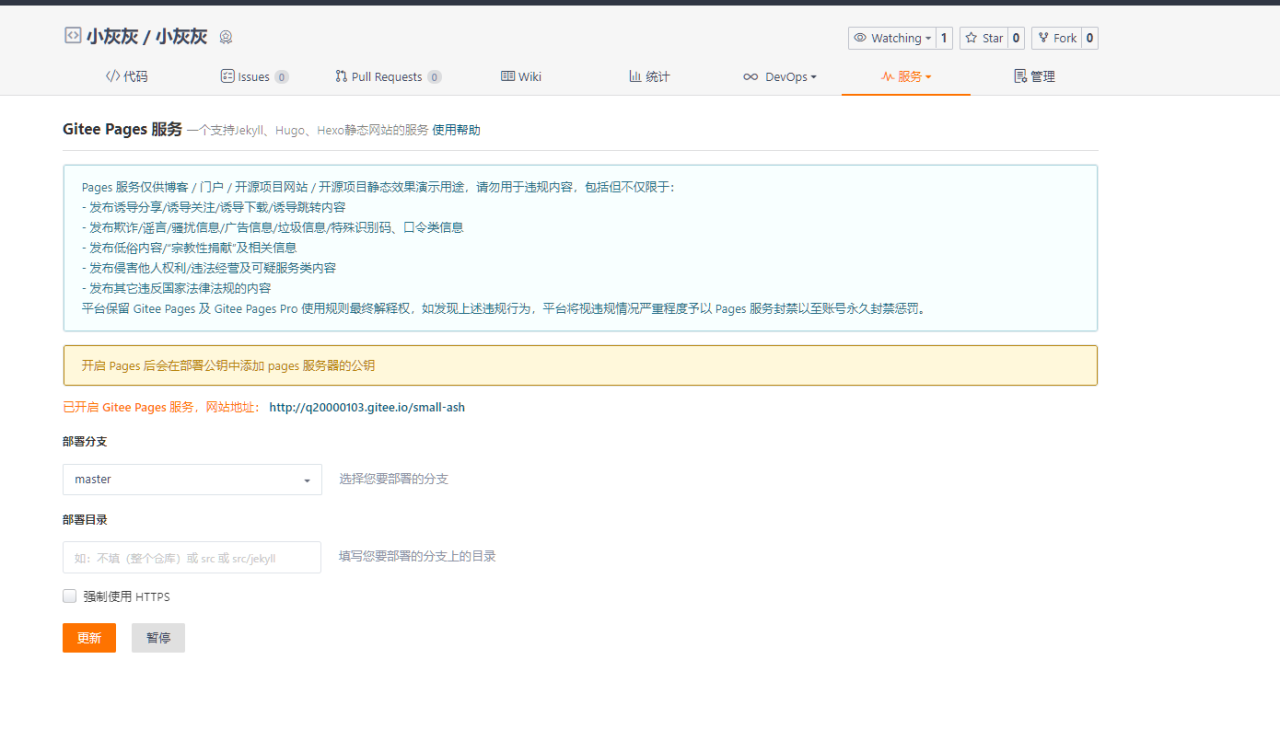
Task: Open the 代码 code tab
Action: pyautogui.click(x=127, y=77)
